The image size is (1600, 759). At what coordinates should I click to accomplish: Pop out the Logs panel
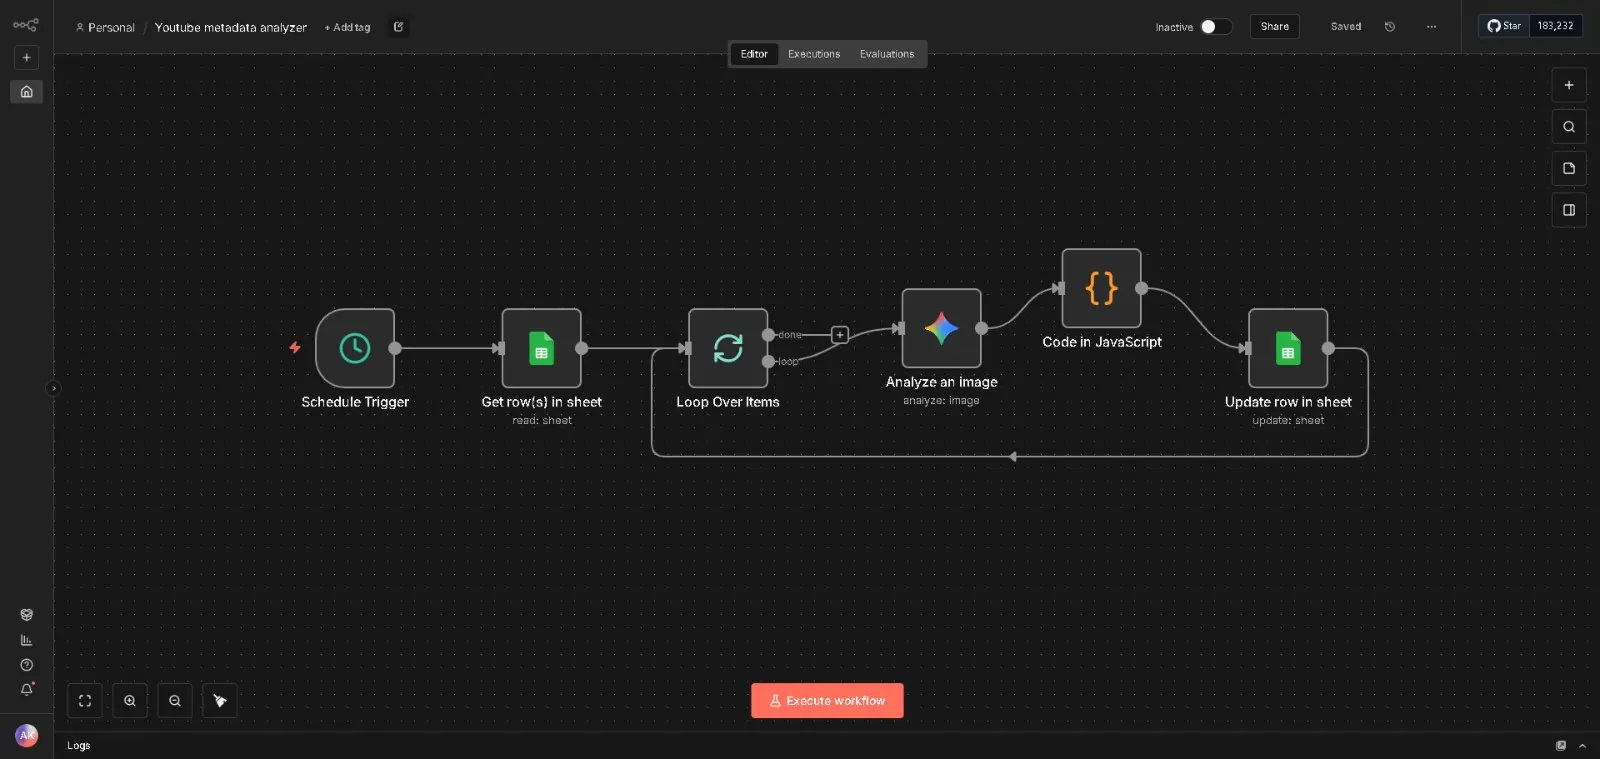pyautogui.click(x=1561, y=746)
